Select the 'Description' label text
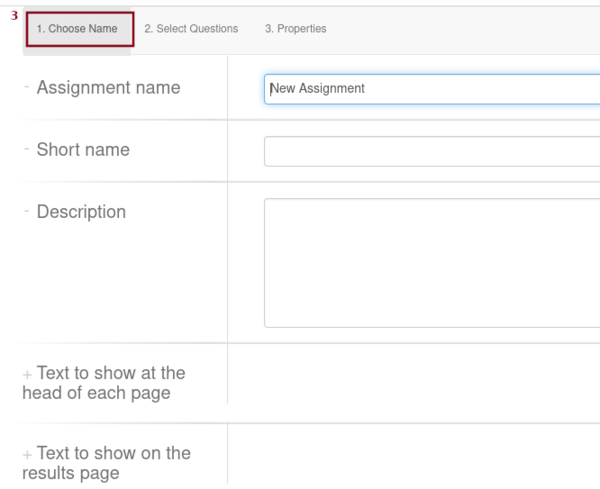The image size is (600, 489). 81,212
